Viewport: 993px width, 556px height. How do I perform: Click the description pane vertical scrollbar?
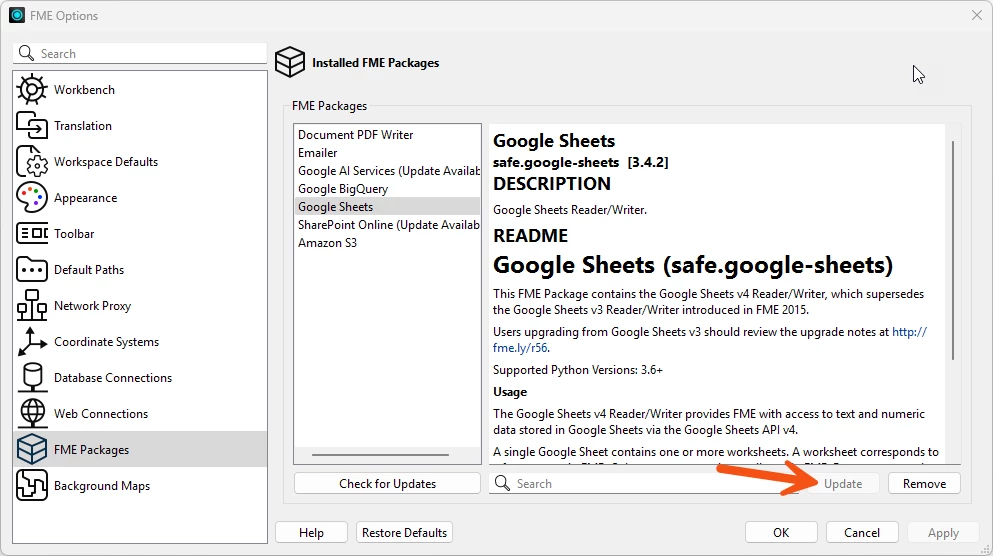[952, 251]
